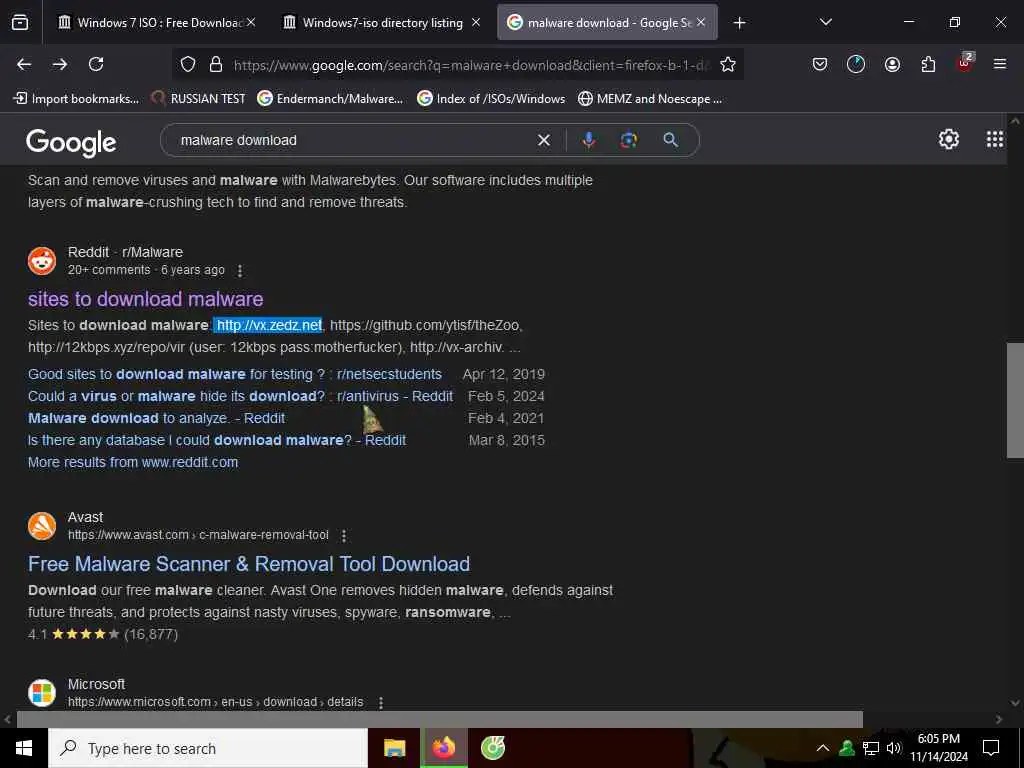
Task: Switch to Windows7-iso directory listing tab
Action: 382,23
